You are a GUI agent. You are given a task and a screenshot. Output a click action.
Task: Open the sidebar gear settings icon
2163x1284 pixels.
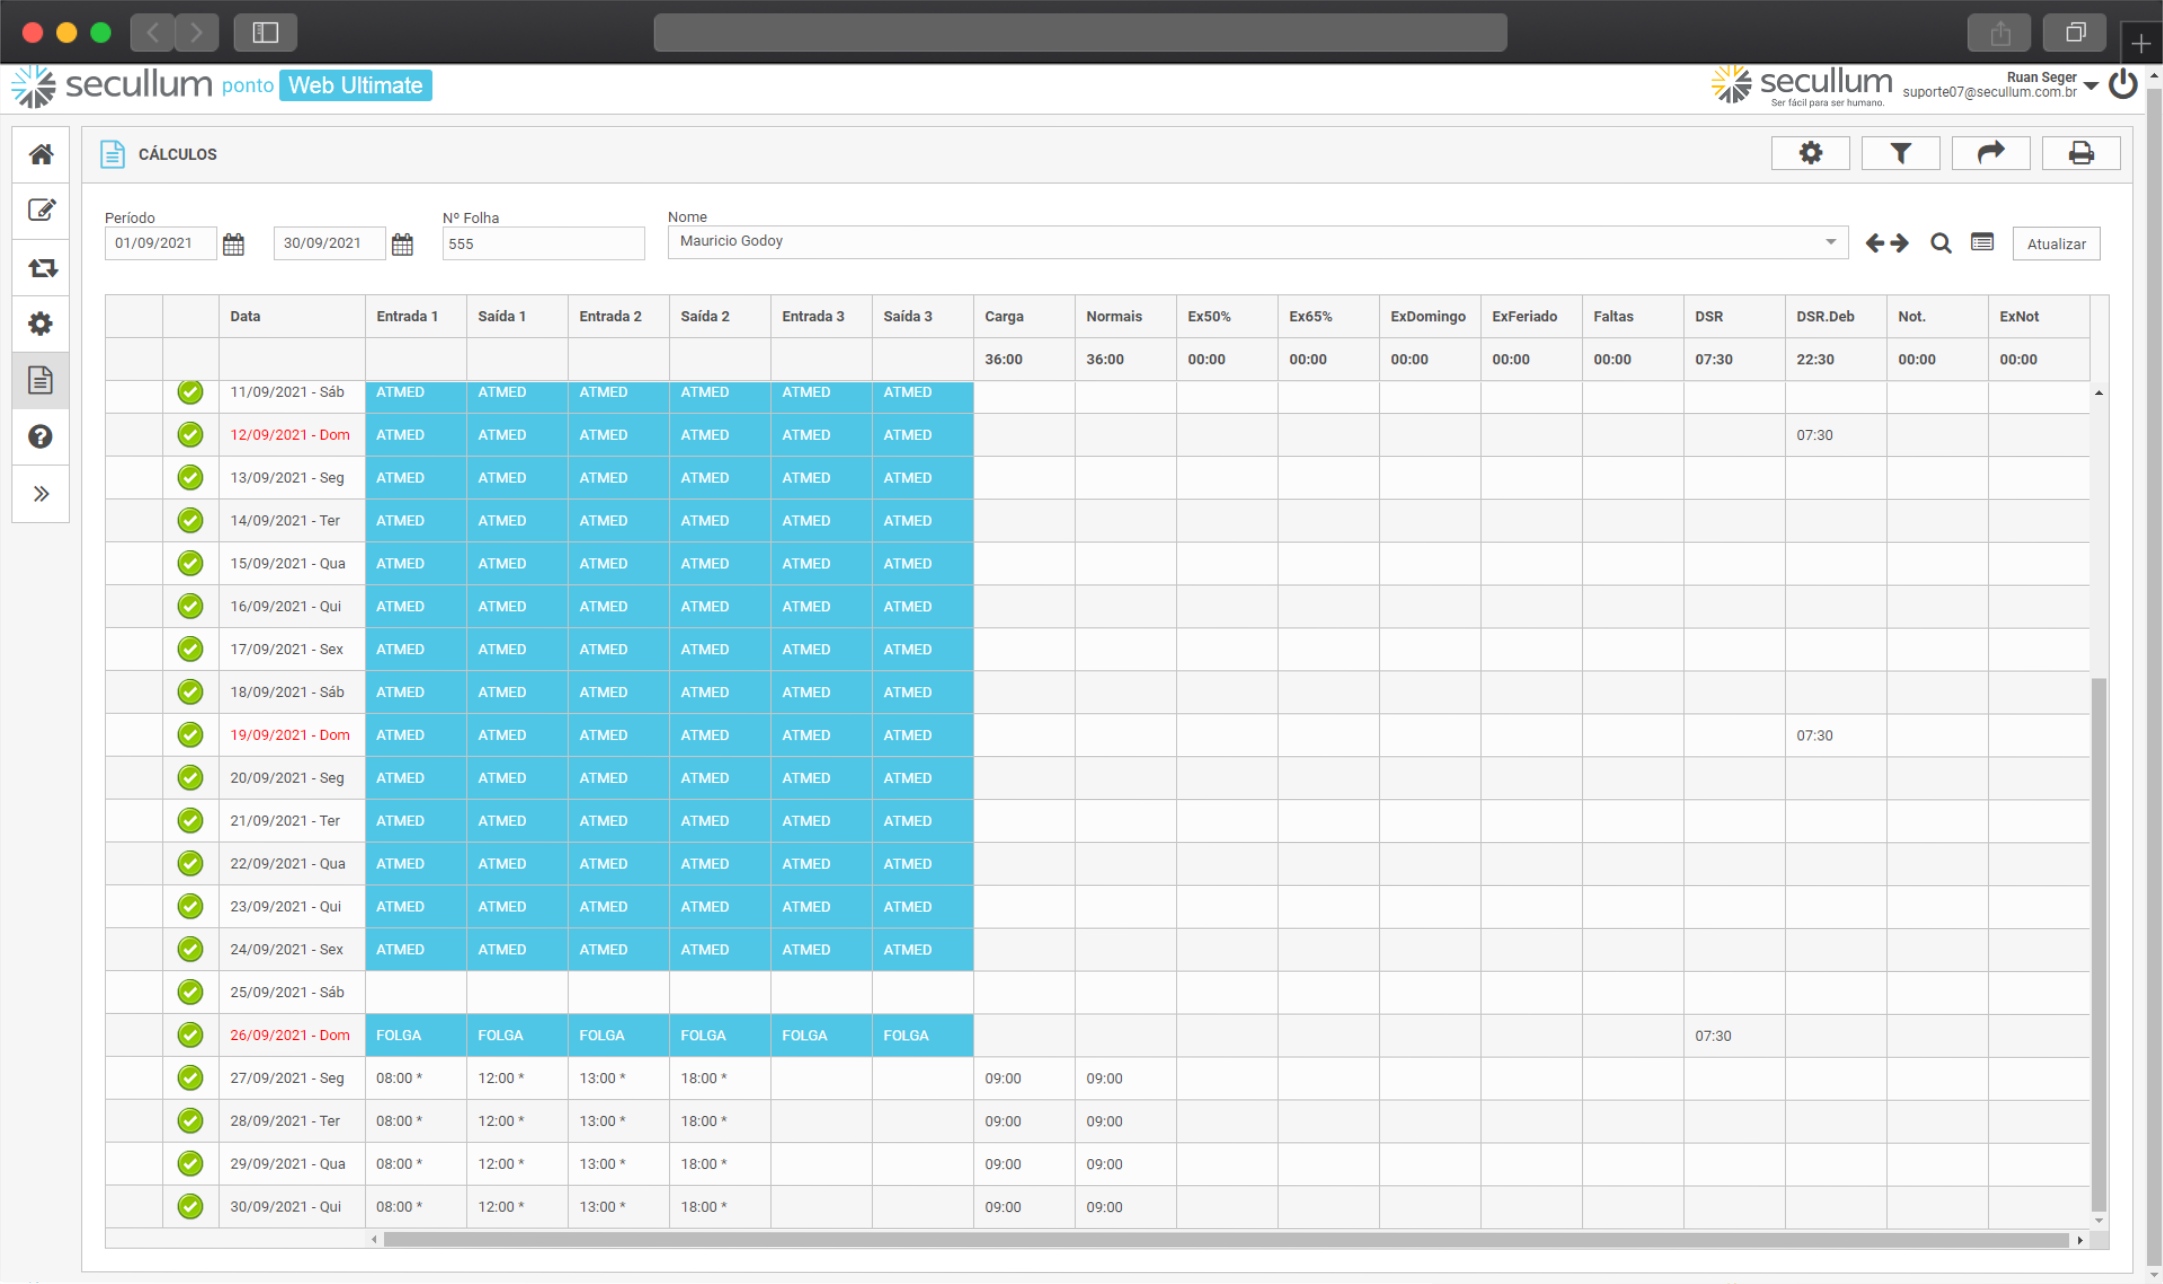[x=41, y=324]
